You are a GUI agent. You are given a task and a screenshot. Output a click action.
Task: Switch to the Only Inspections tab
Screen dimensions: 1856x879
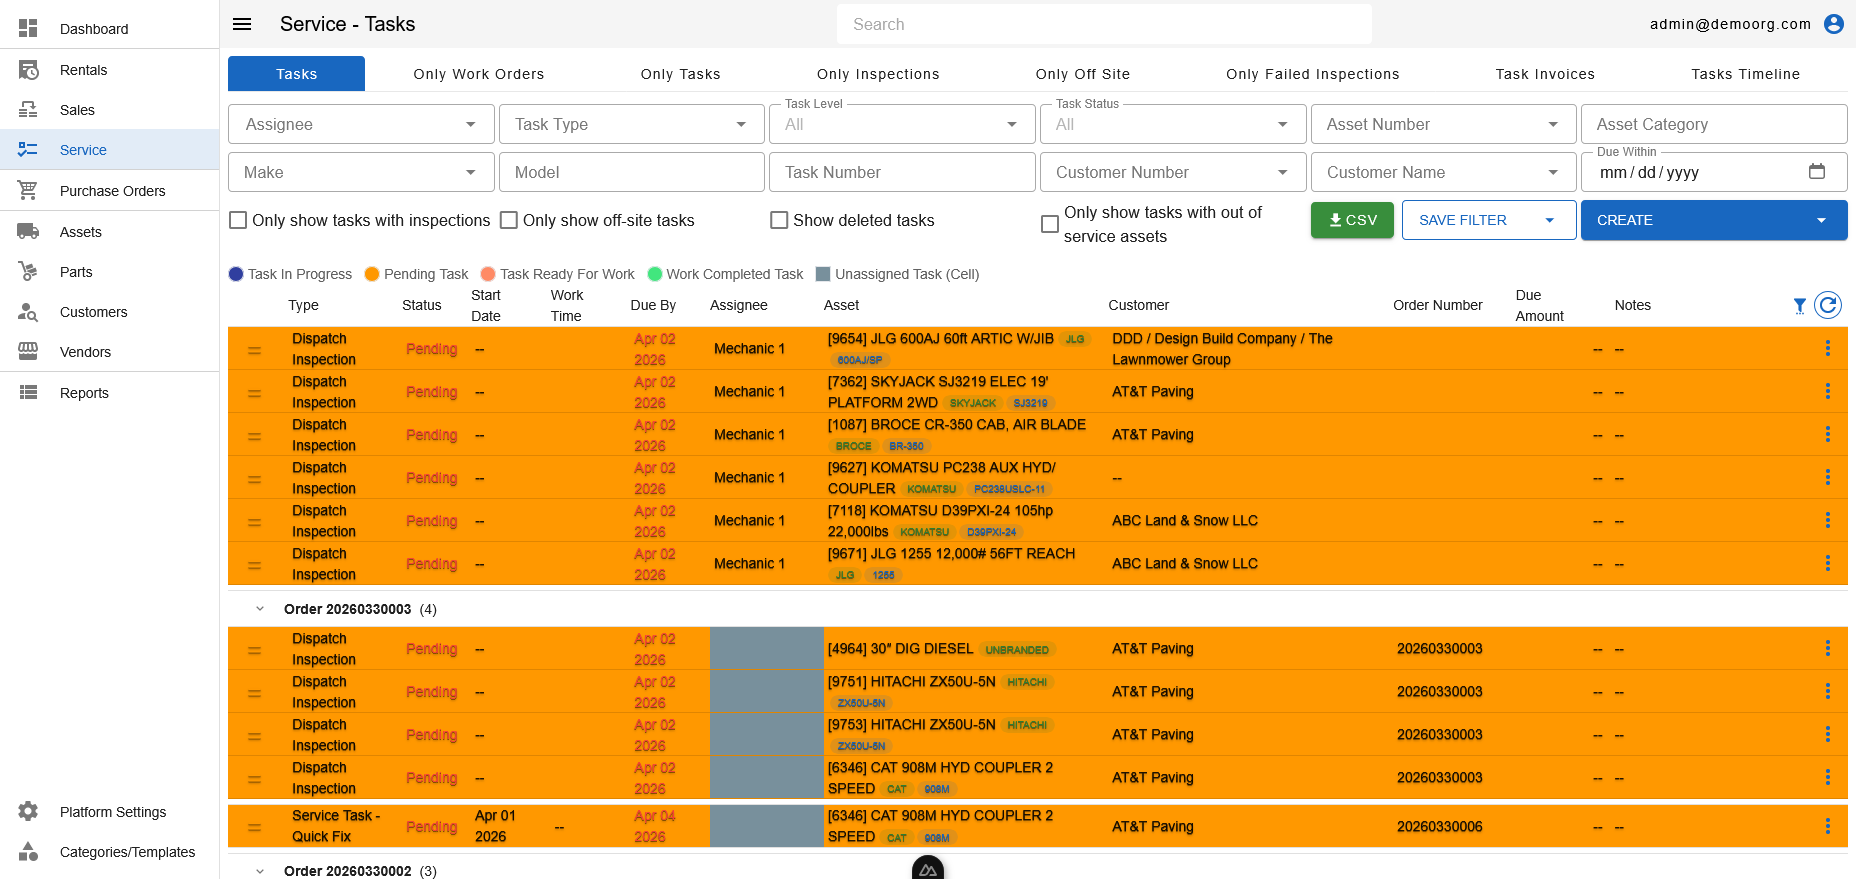pos(878,74)
